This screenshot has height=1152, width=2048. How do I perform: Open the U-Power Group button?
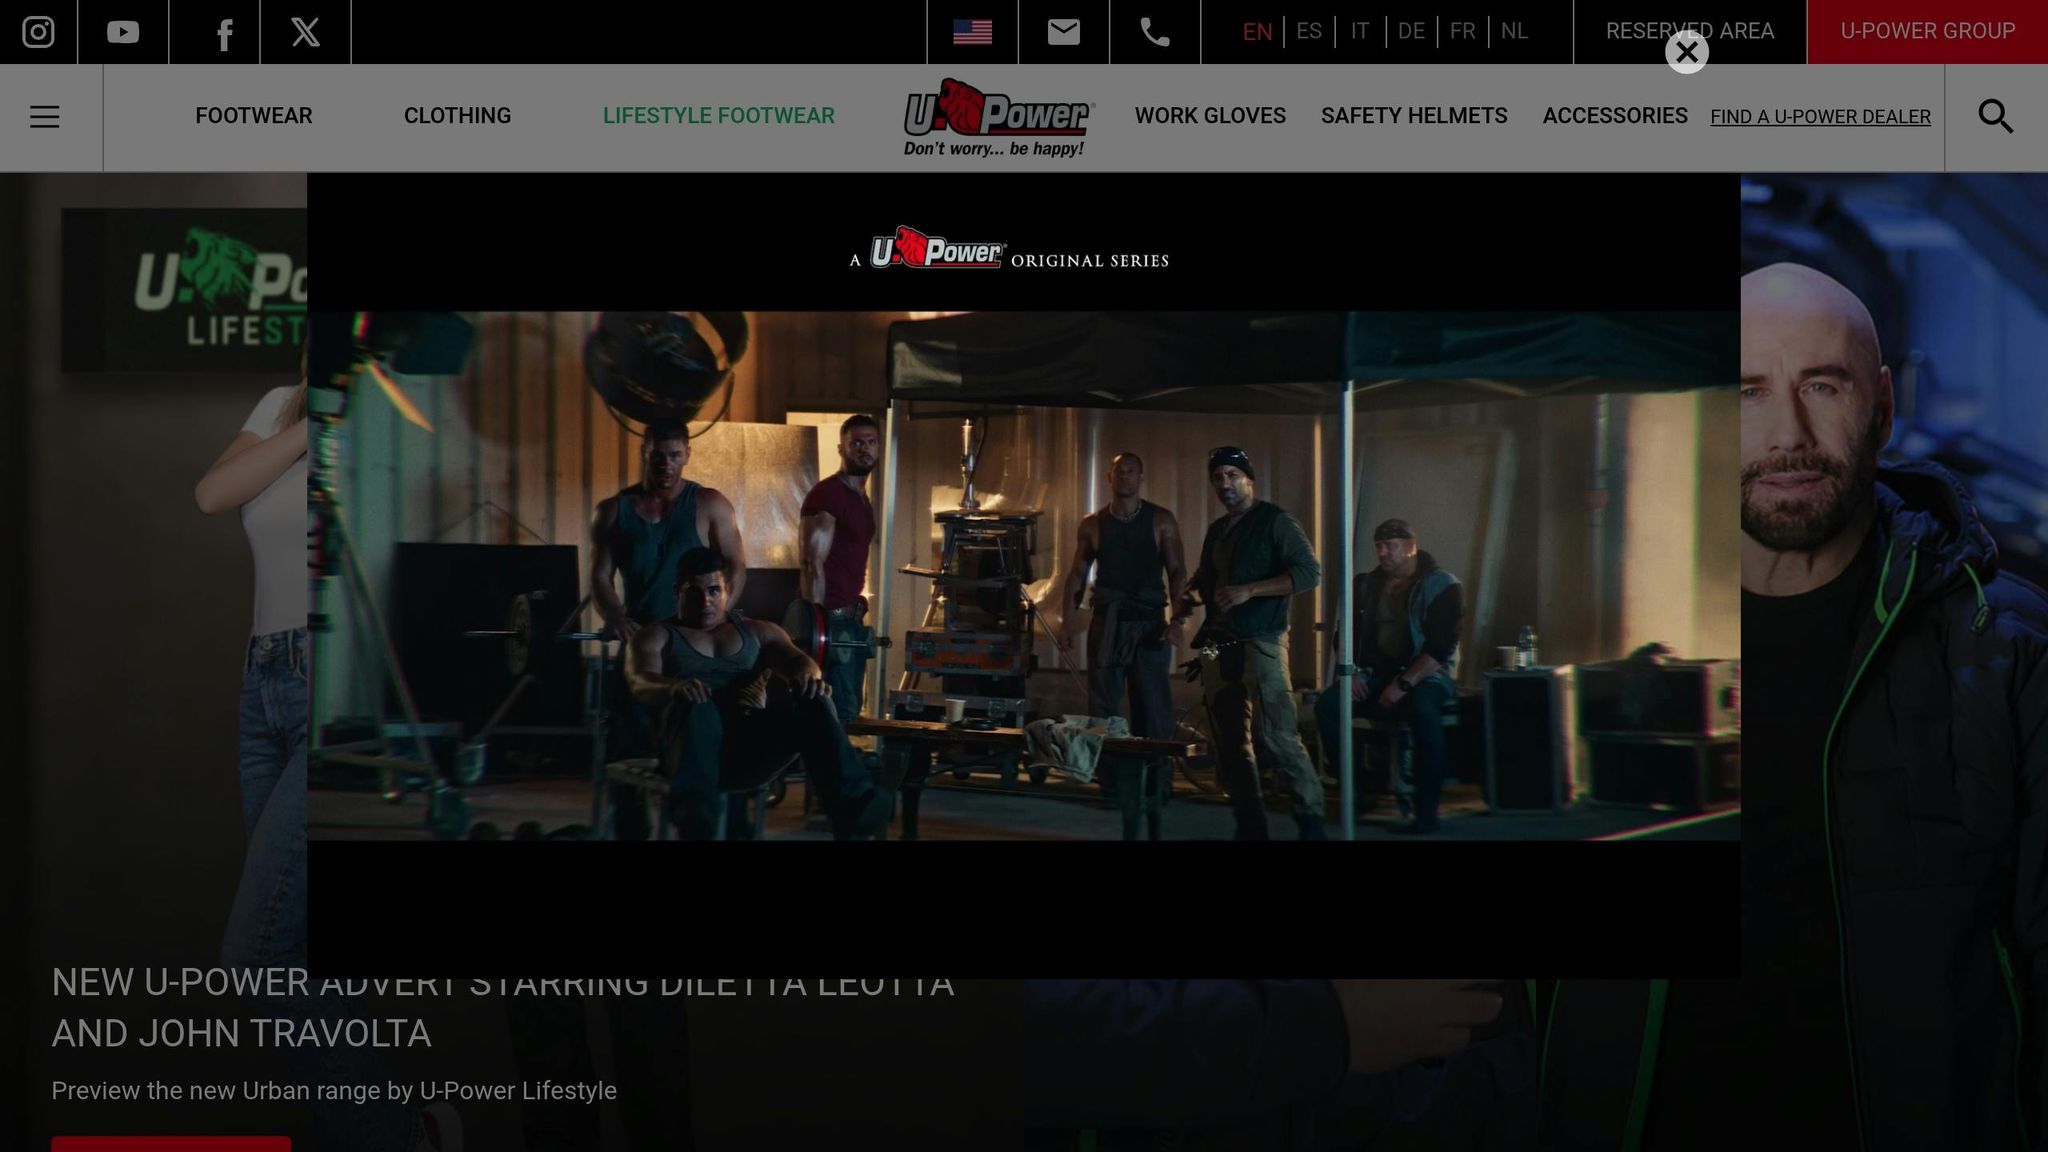pos(1927,31)
